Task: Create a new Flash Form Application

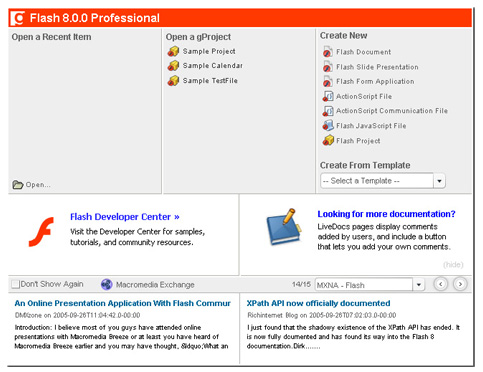Action: point(375,81)
